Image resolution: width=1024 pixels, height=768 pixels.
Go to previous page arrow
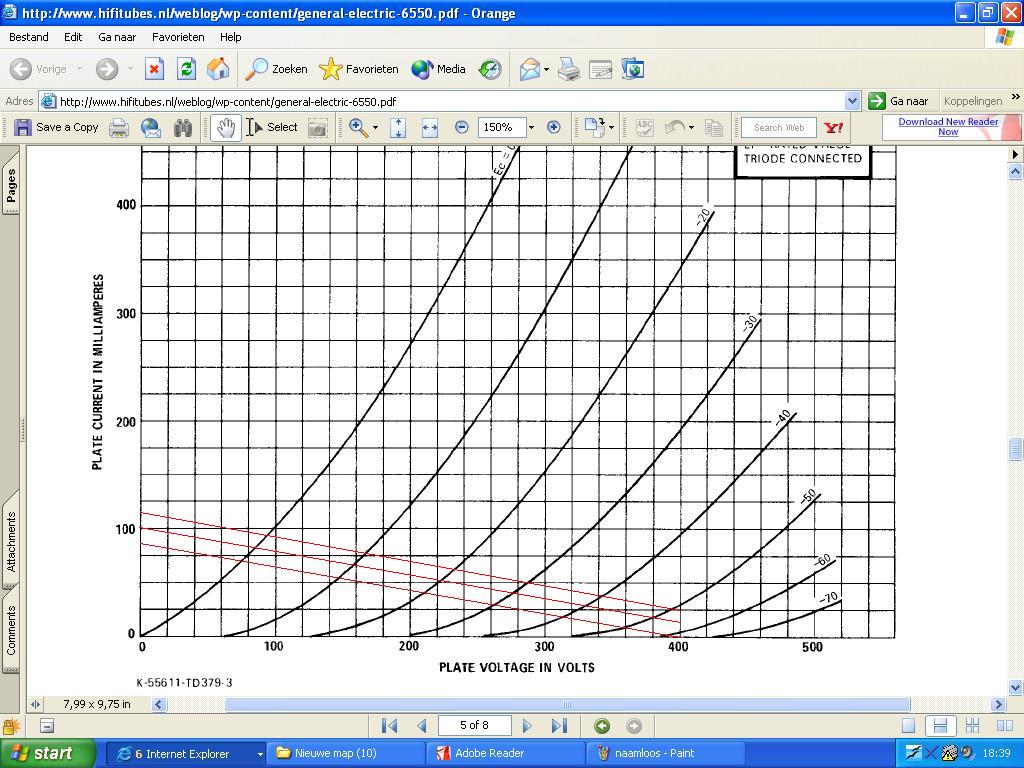click(421, 726)
